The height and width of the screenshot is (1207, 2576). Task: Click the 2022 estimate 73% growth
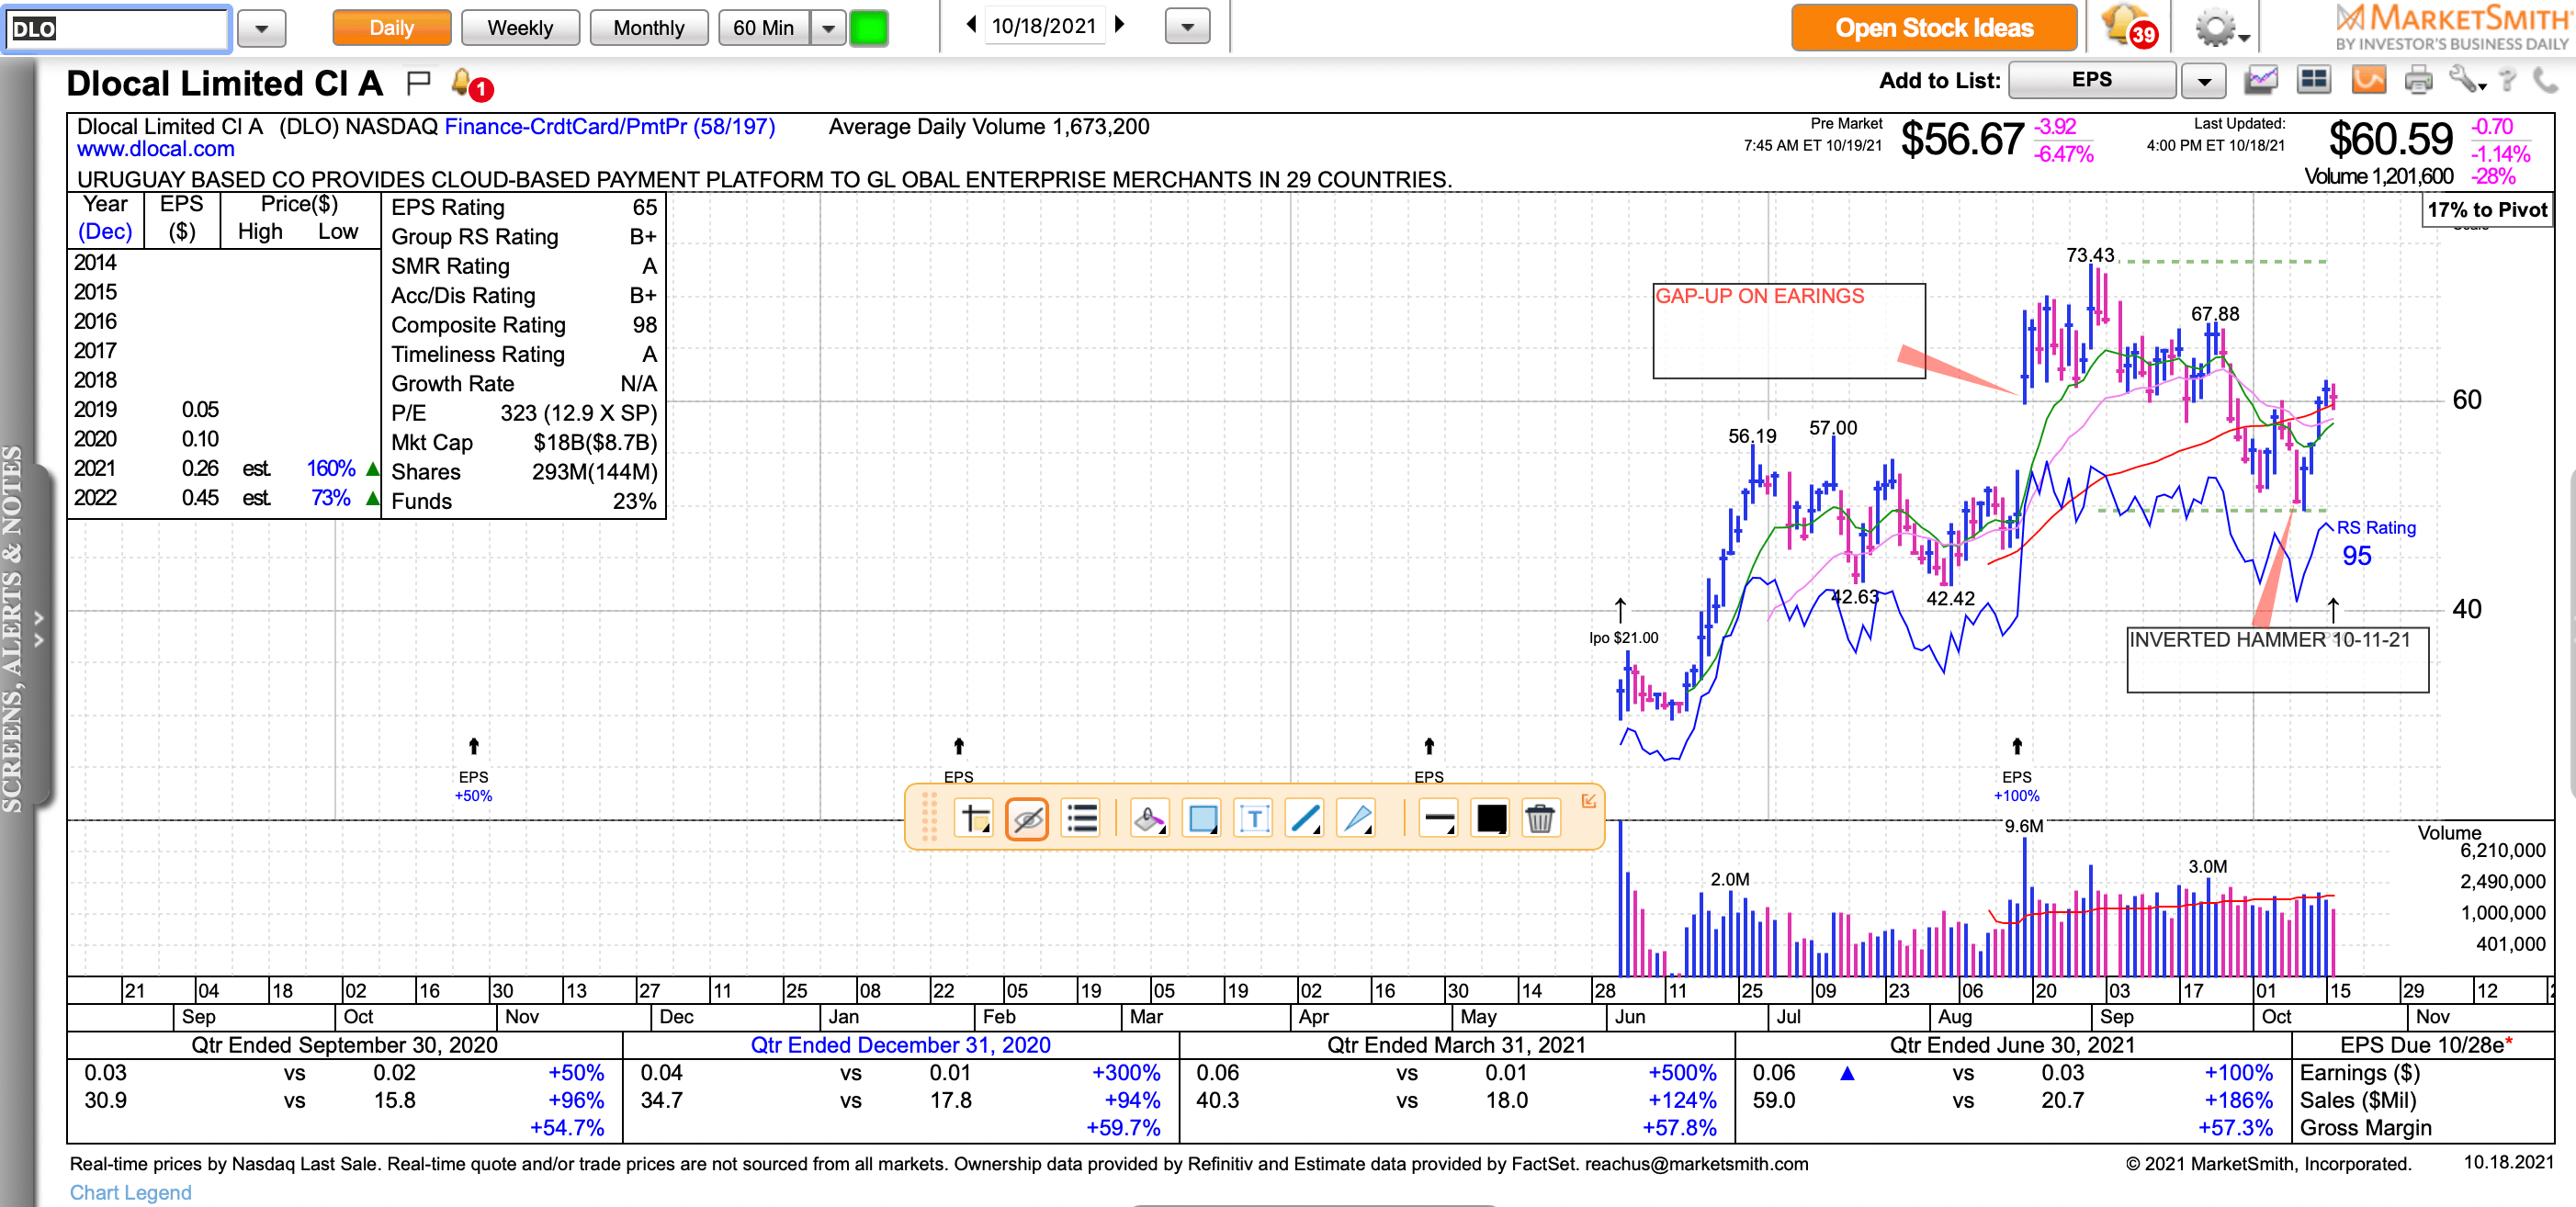330,498
